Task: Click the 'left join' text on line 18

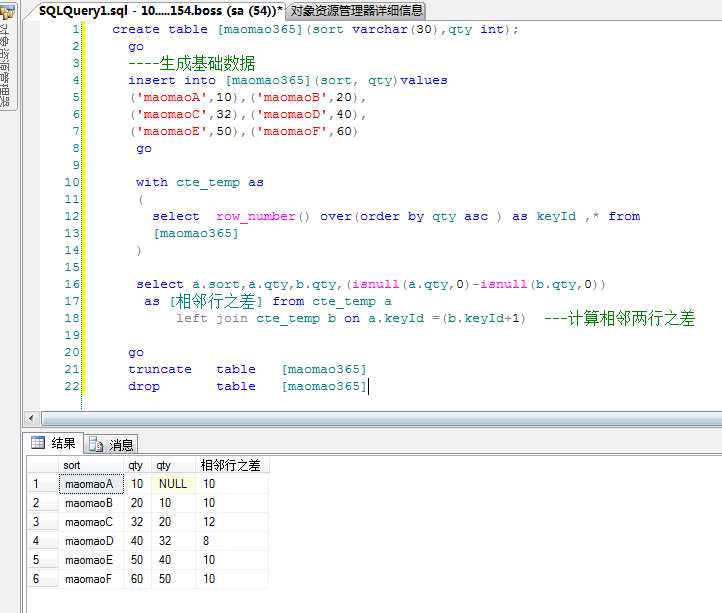Action: (212, 319)
